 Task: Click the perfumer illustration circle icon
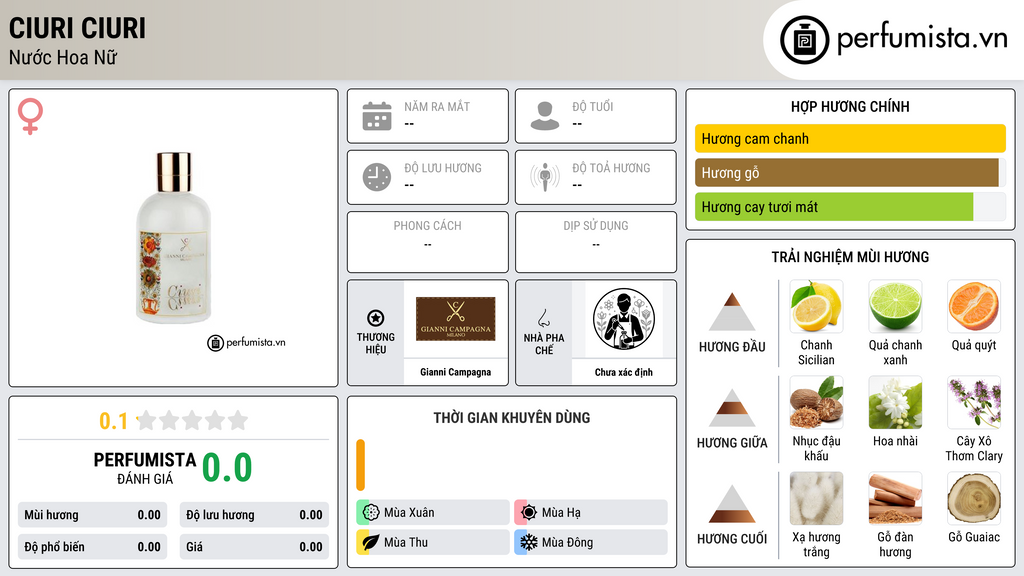(624, 319)
